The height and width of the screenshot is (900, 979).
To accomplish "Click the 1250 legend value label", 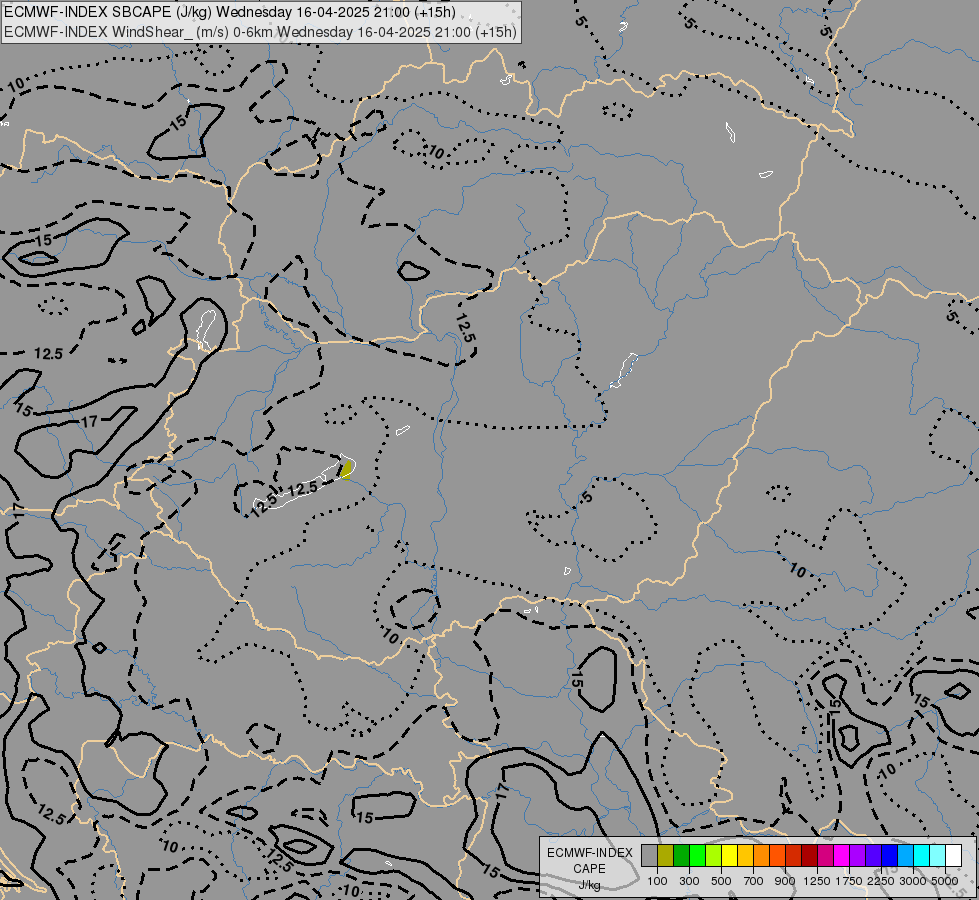I will point(817,881).
